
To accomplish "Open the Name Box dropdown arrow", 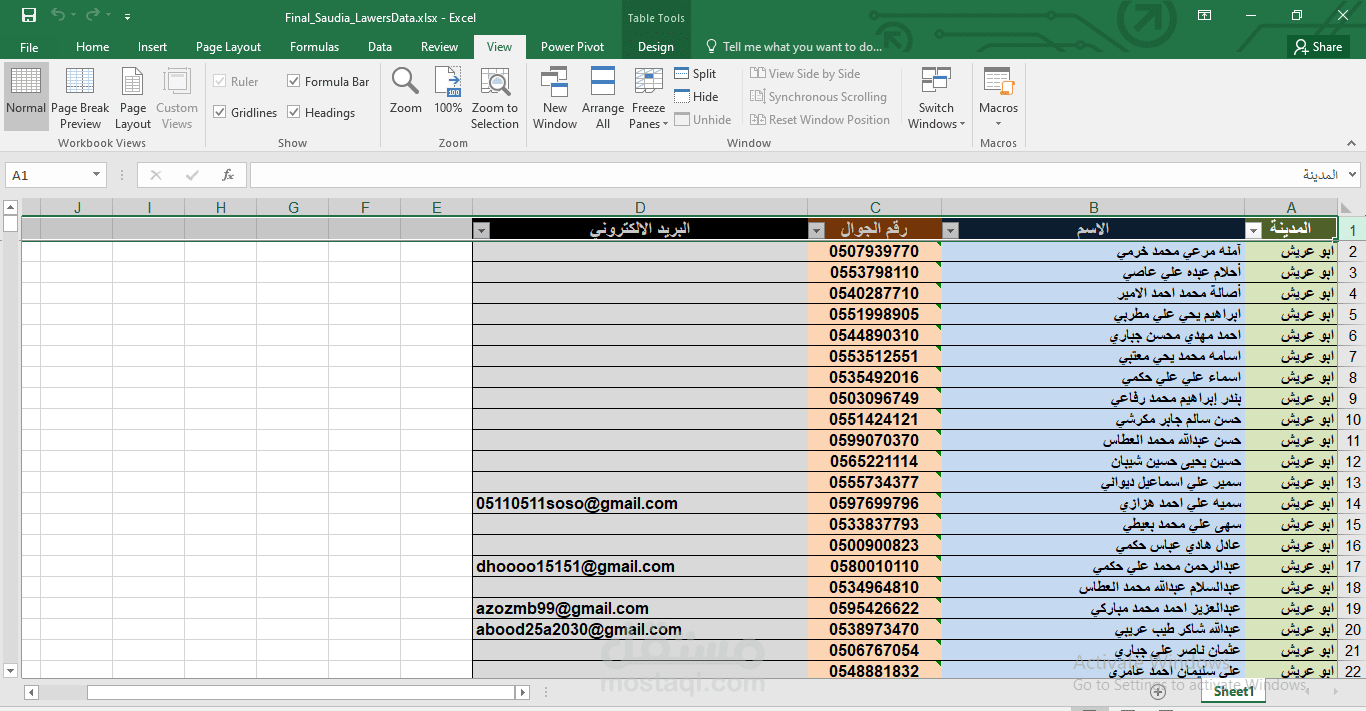I will pyautogui.click(x=97, y=175).
